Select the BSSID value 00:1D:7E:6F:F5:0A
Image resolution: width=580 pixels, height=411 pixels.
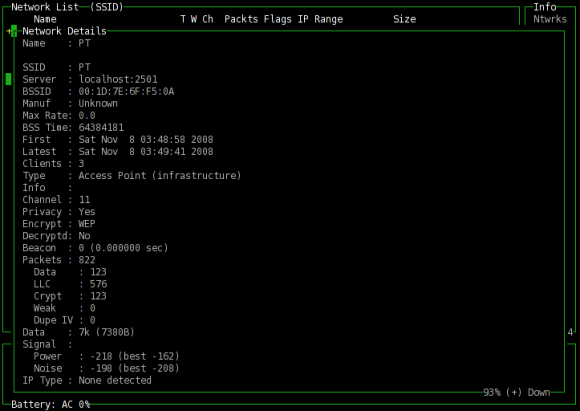pos(126,91)
